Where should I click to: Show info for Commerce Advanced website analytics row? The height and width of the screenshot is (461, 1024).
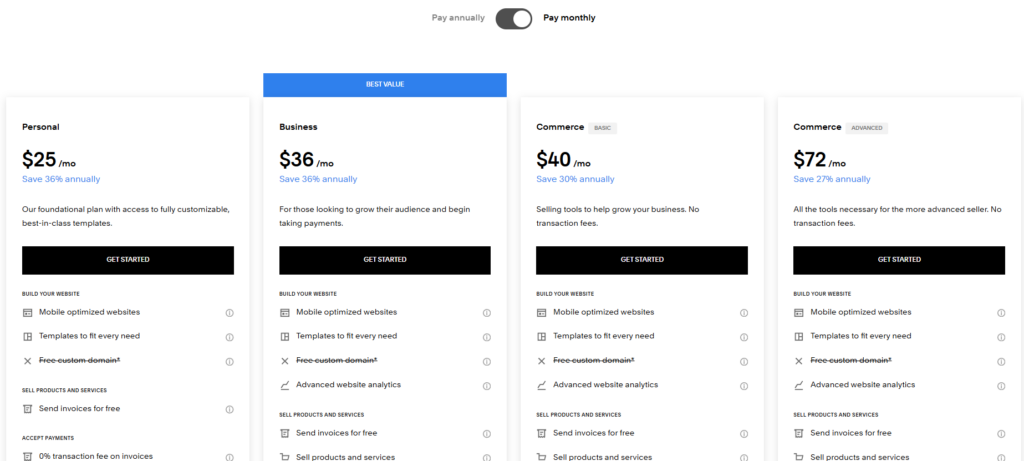[x=1001, y=385]
